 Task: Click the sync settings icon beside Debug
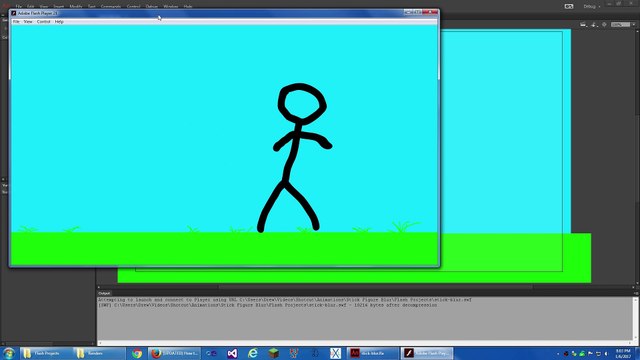click(569, 7)
